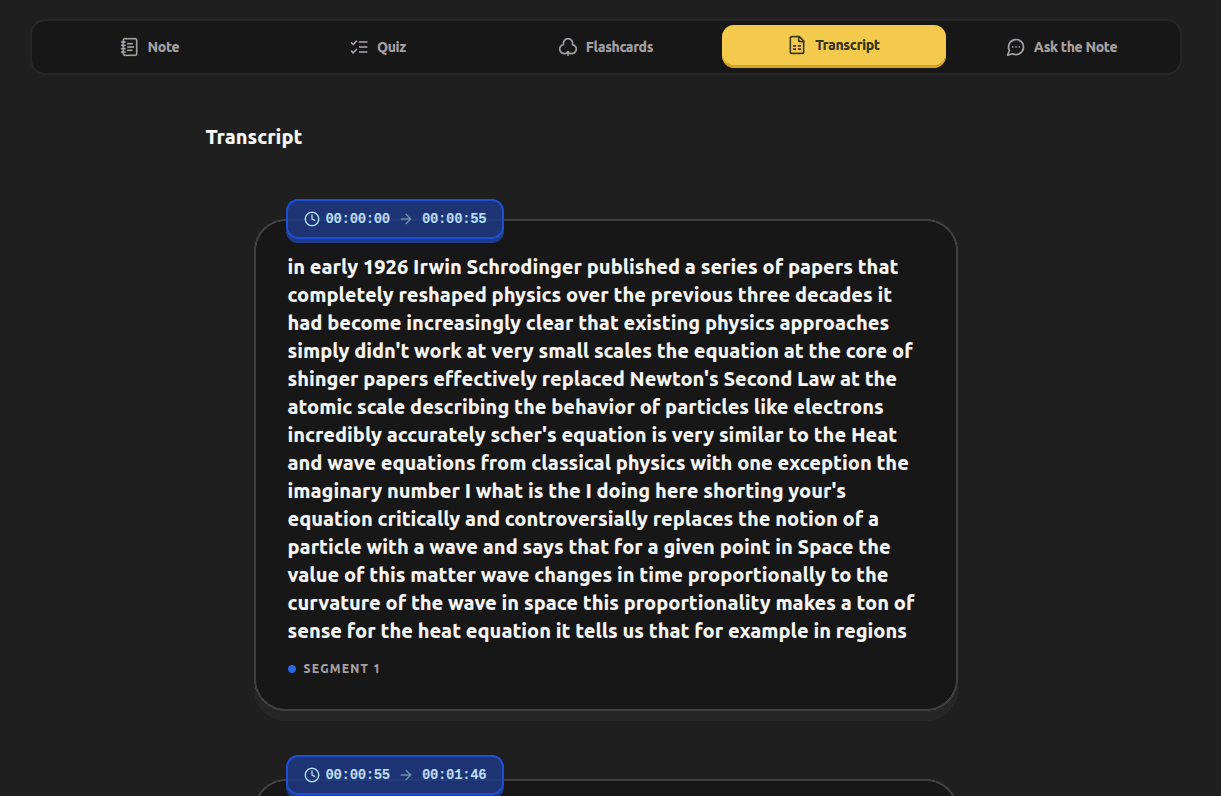
Task: Click the SEGMENT 1 label
Action: pyautogui.click(x=341, y=669)
